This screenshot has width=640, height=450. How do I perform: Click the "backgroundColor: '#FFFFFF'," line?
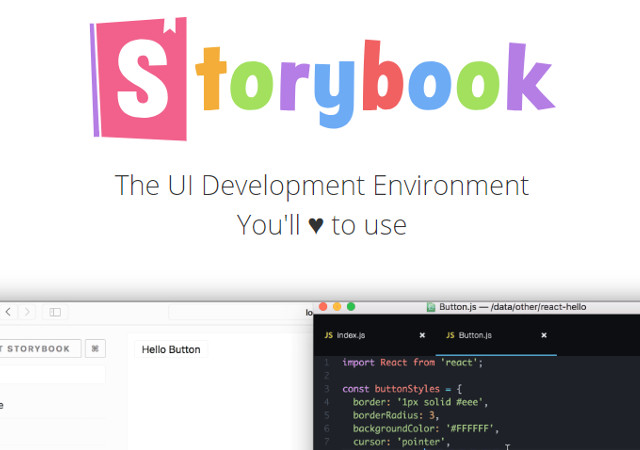tap(426, 428)
